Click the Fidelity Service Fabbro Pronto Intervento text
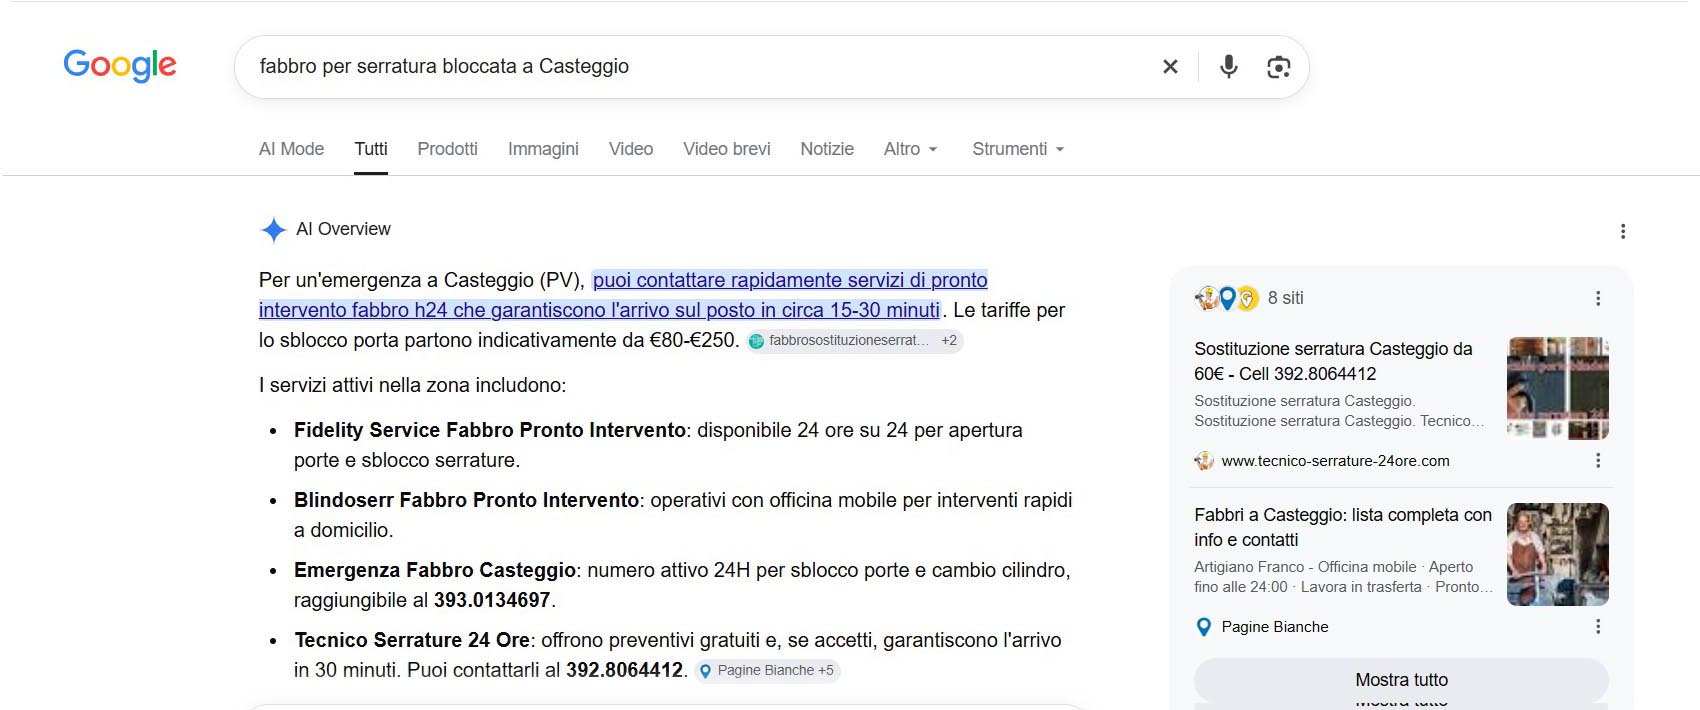 pos(490,430)
